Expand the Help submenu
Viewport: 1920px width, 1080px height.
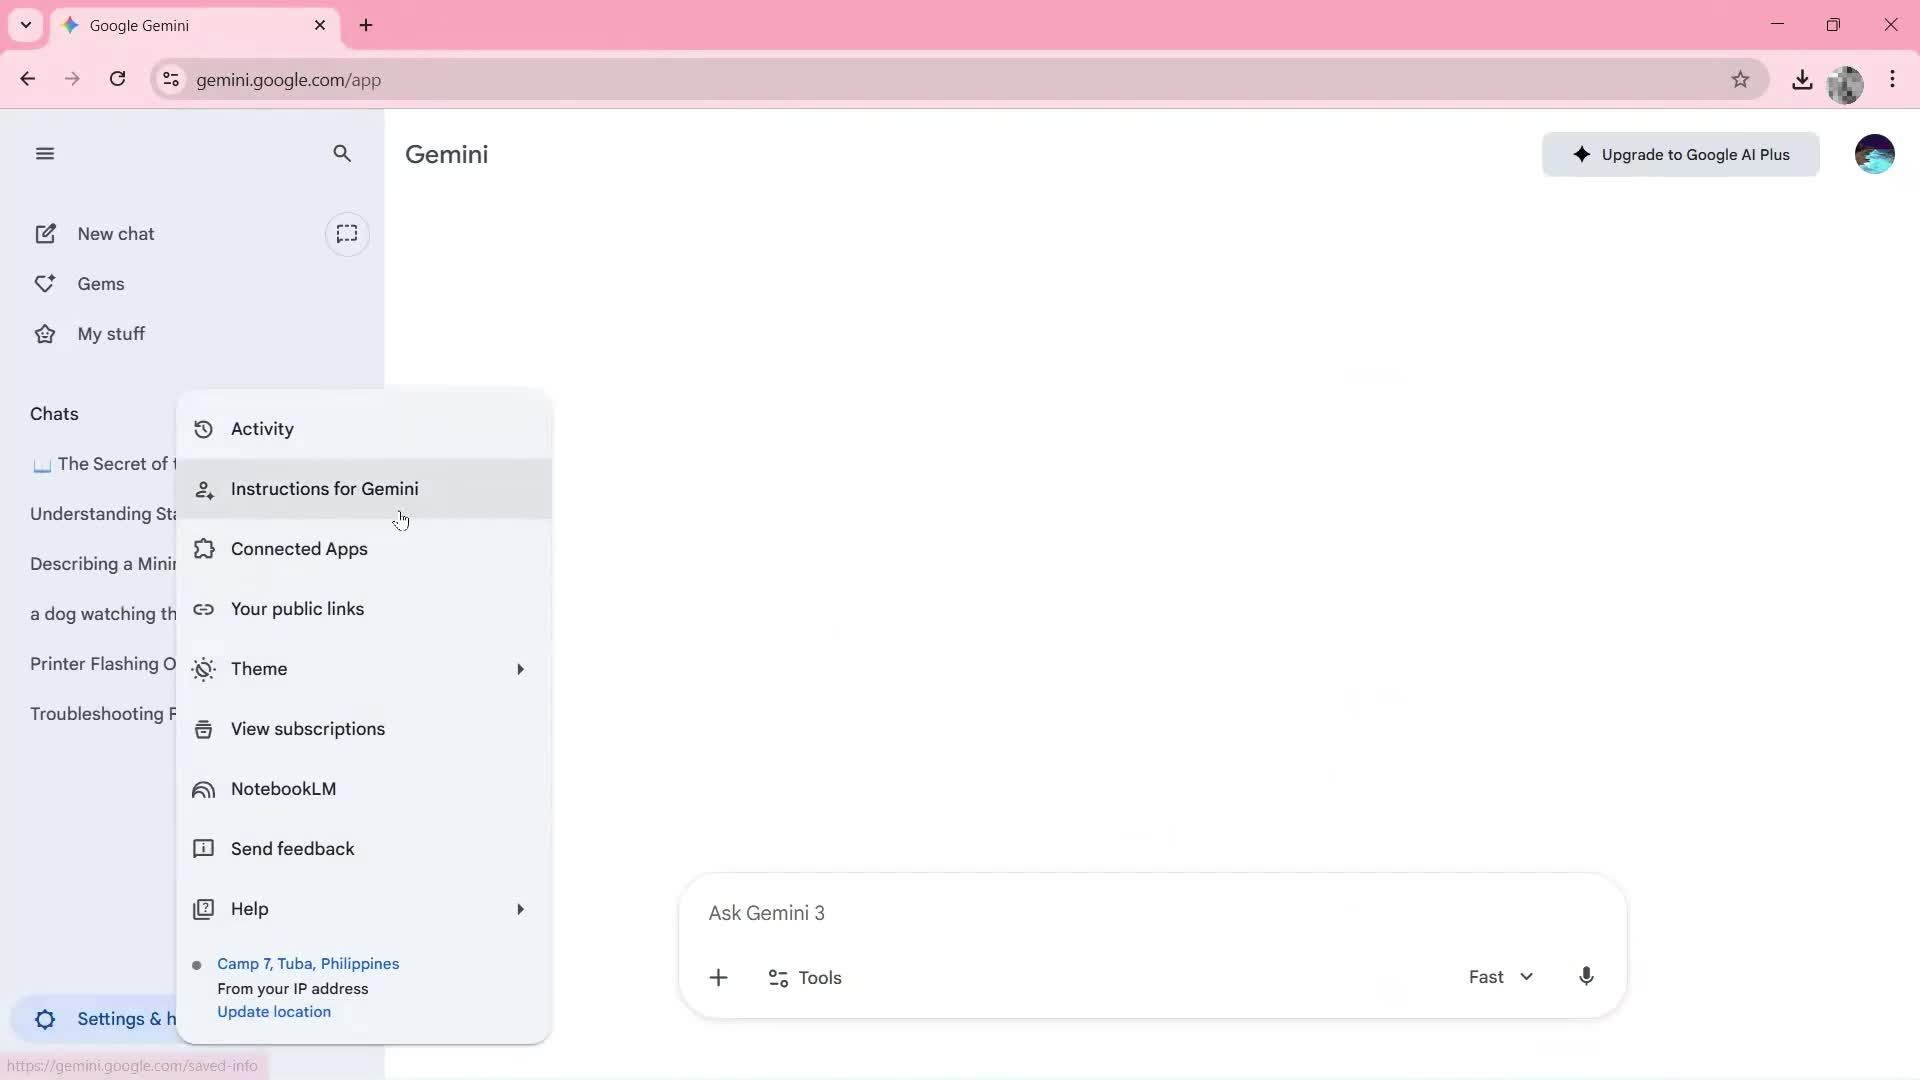pyautogui.click(x=361, y=909)
